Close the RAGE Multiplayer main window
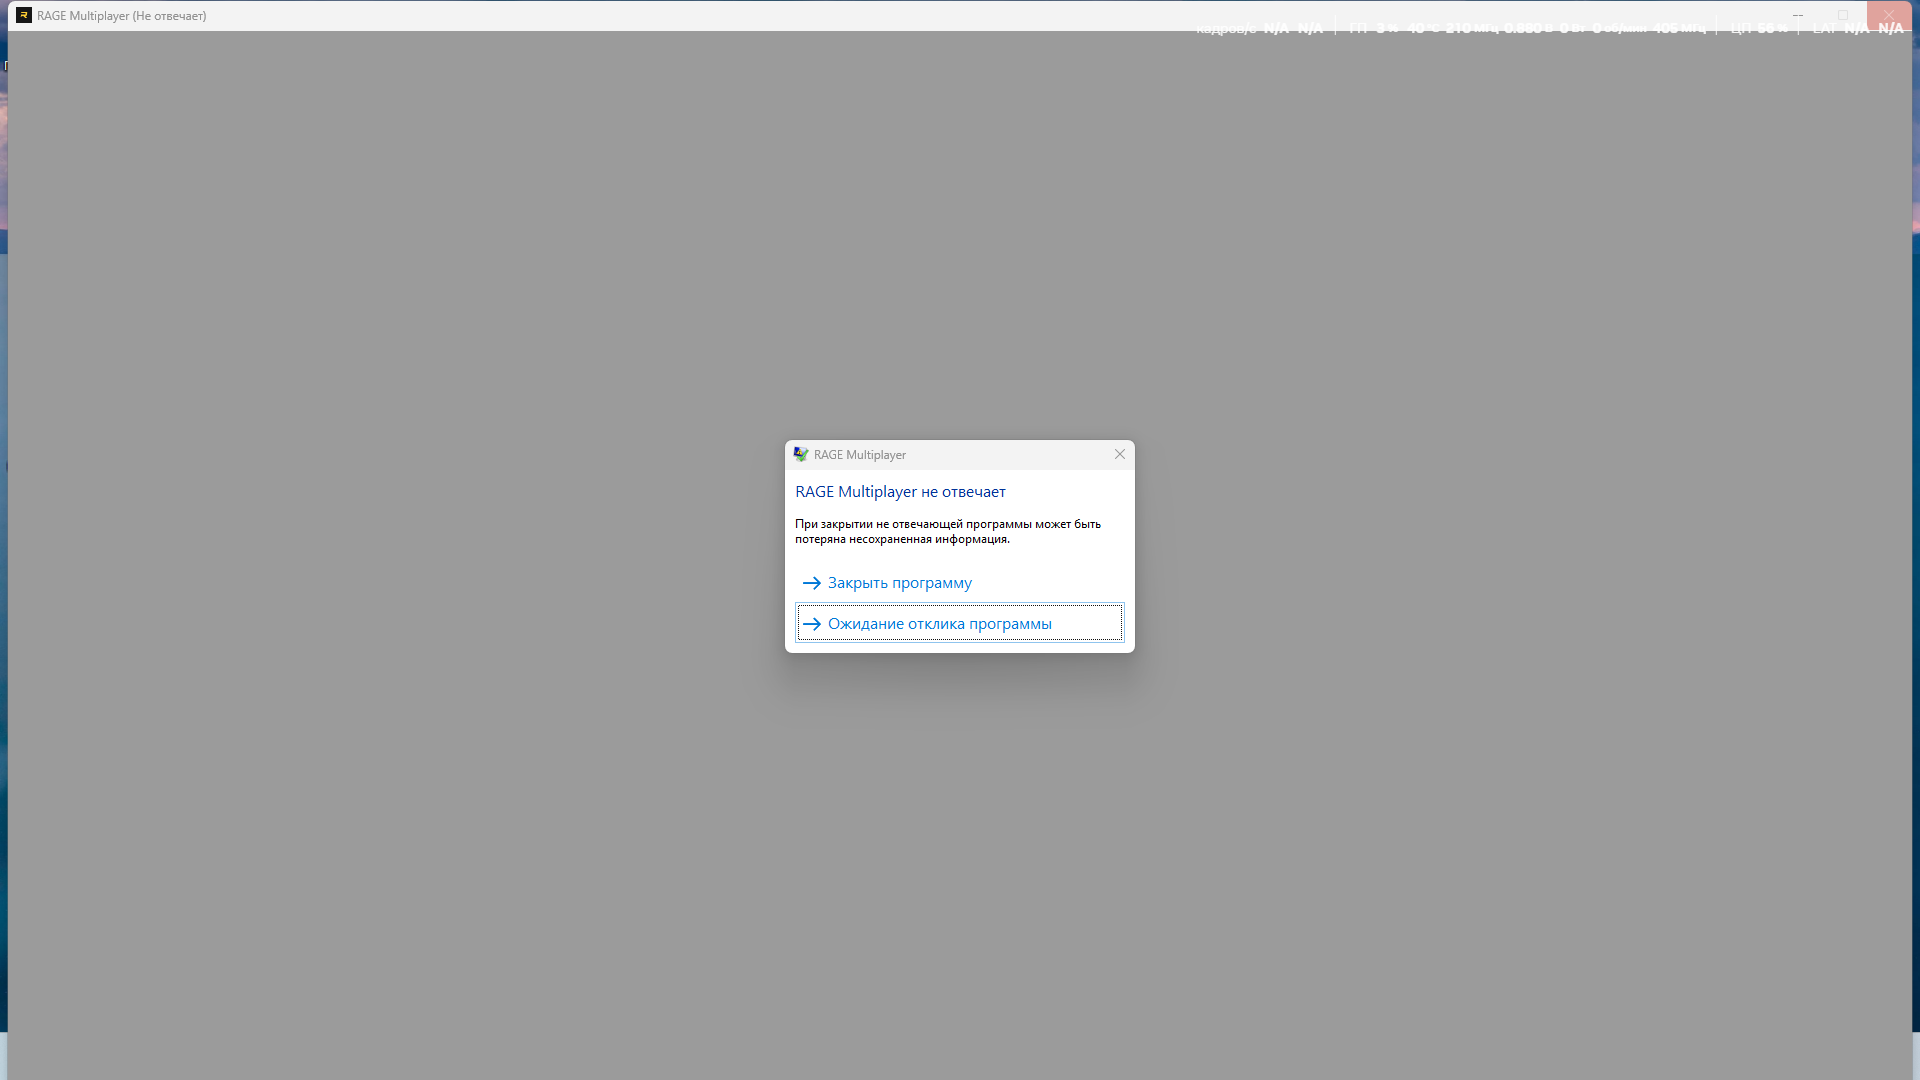The width and height of the screenshot is (1920, 1080). [1889, 15]
